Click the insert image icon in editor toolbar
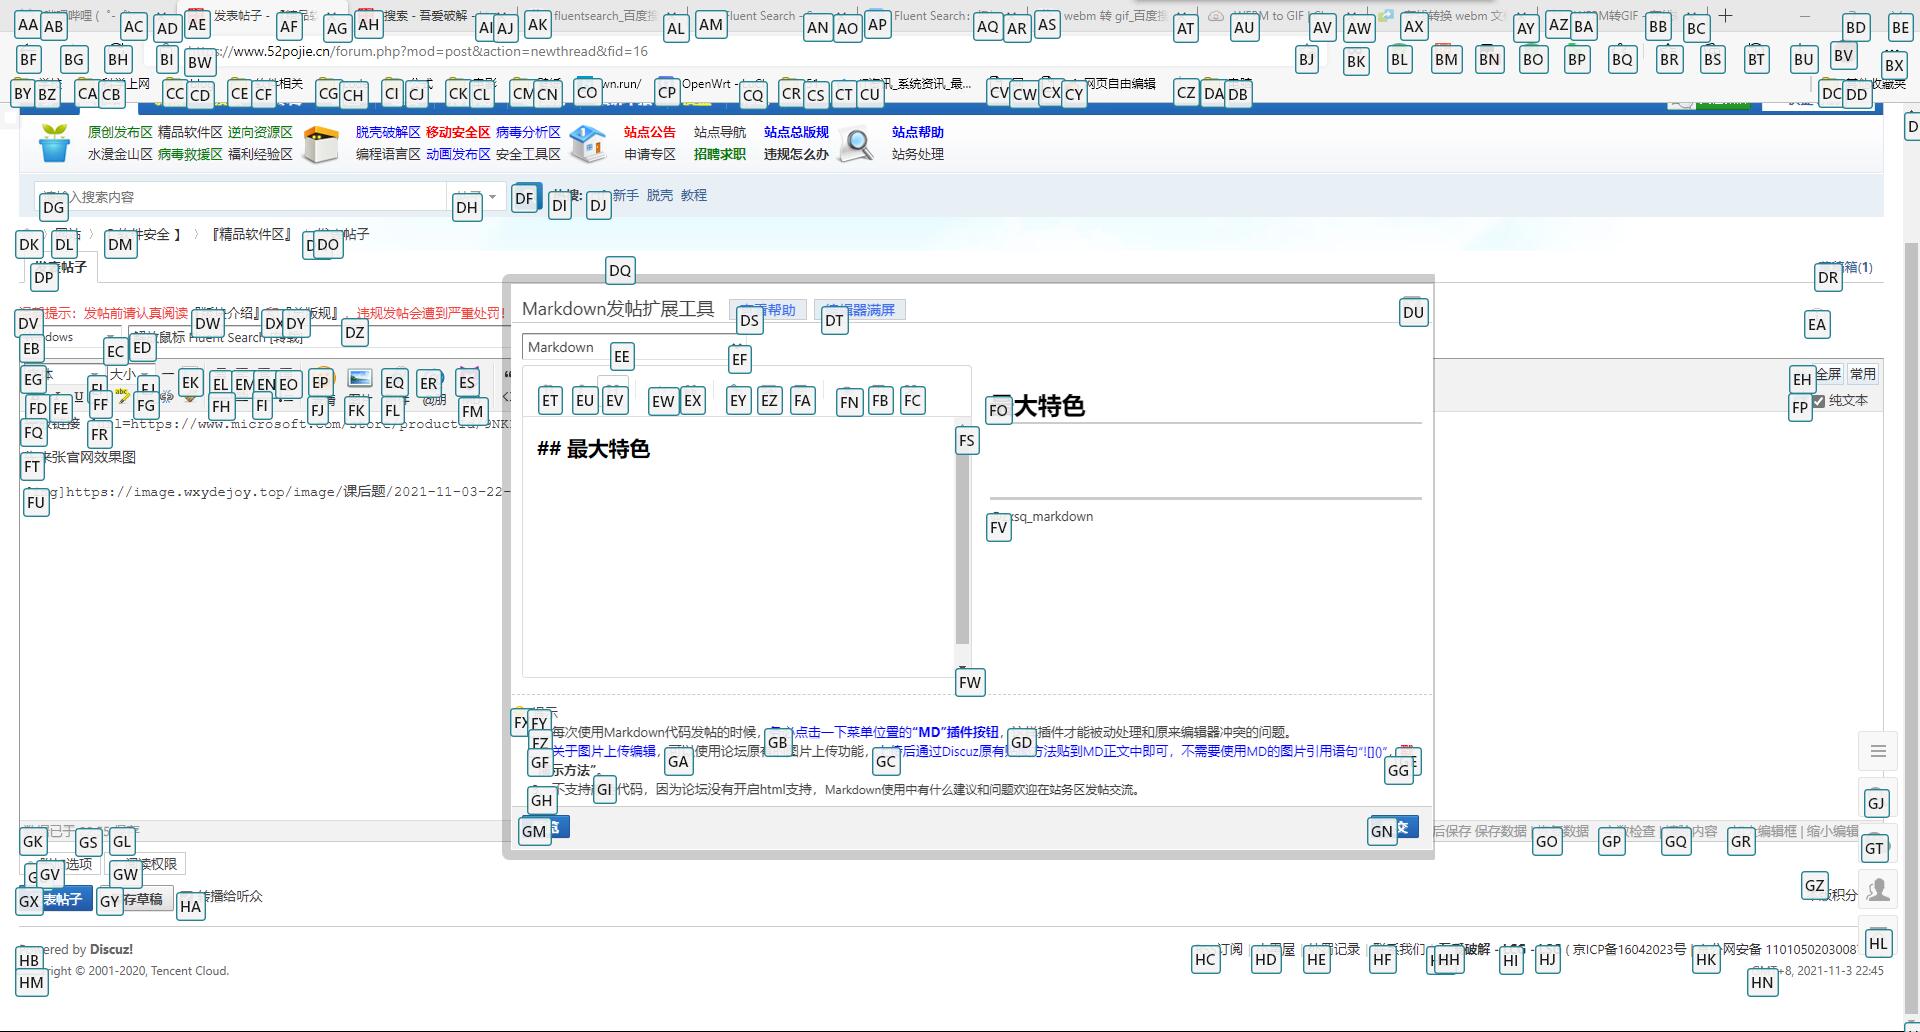Viewport: 1920px width, 1032px height. pos(360,378)
